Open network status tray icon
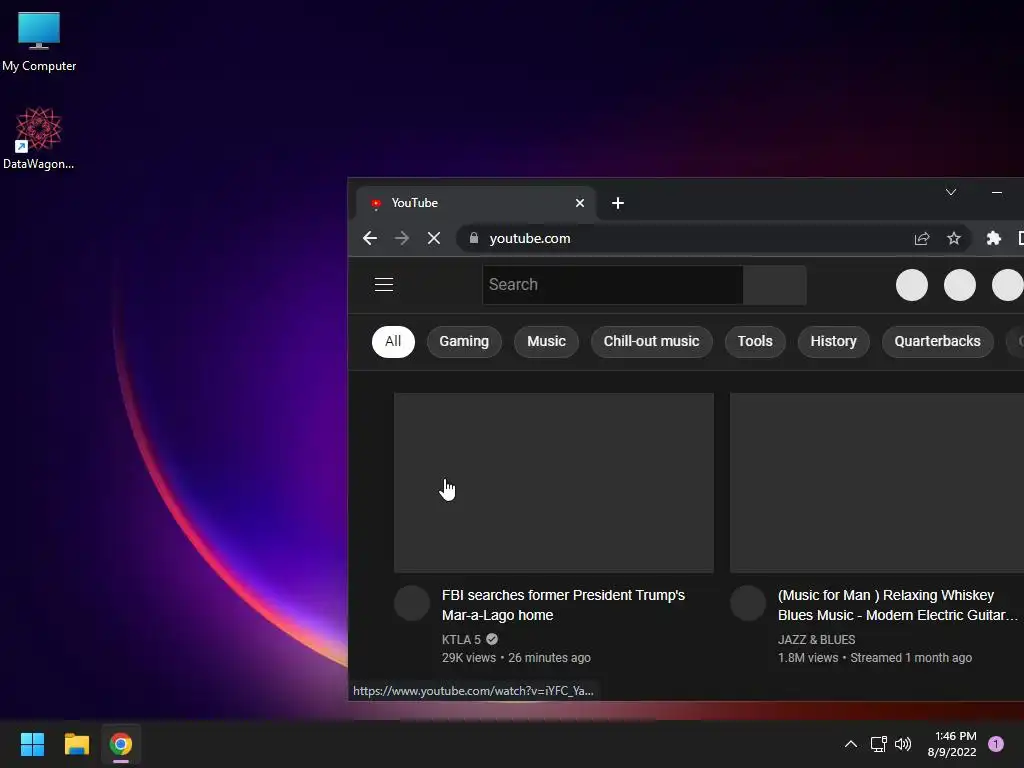1024x768 pixels. click(878, 744)
